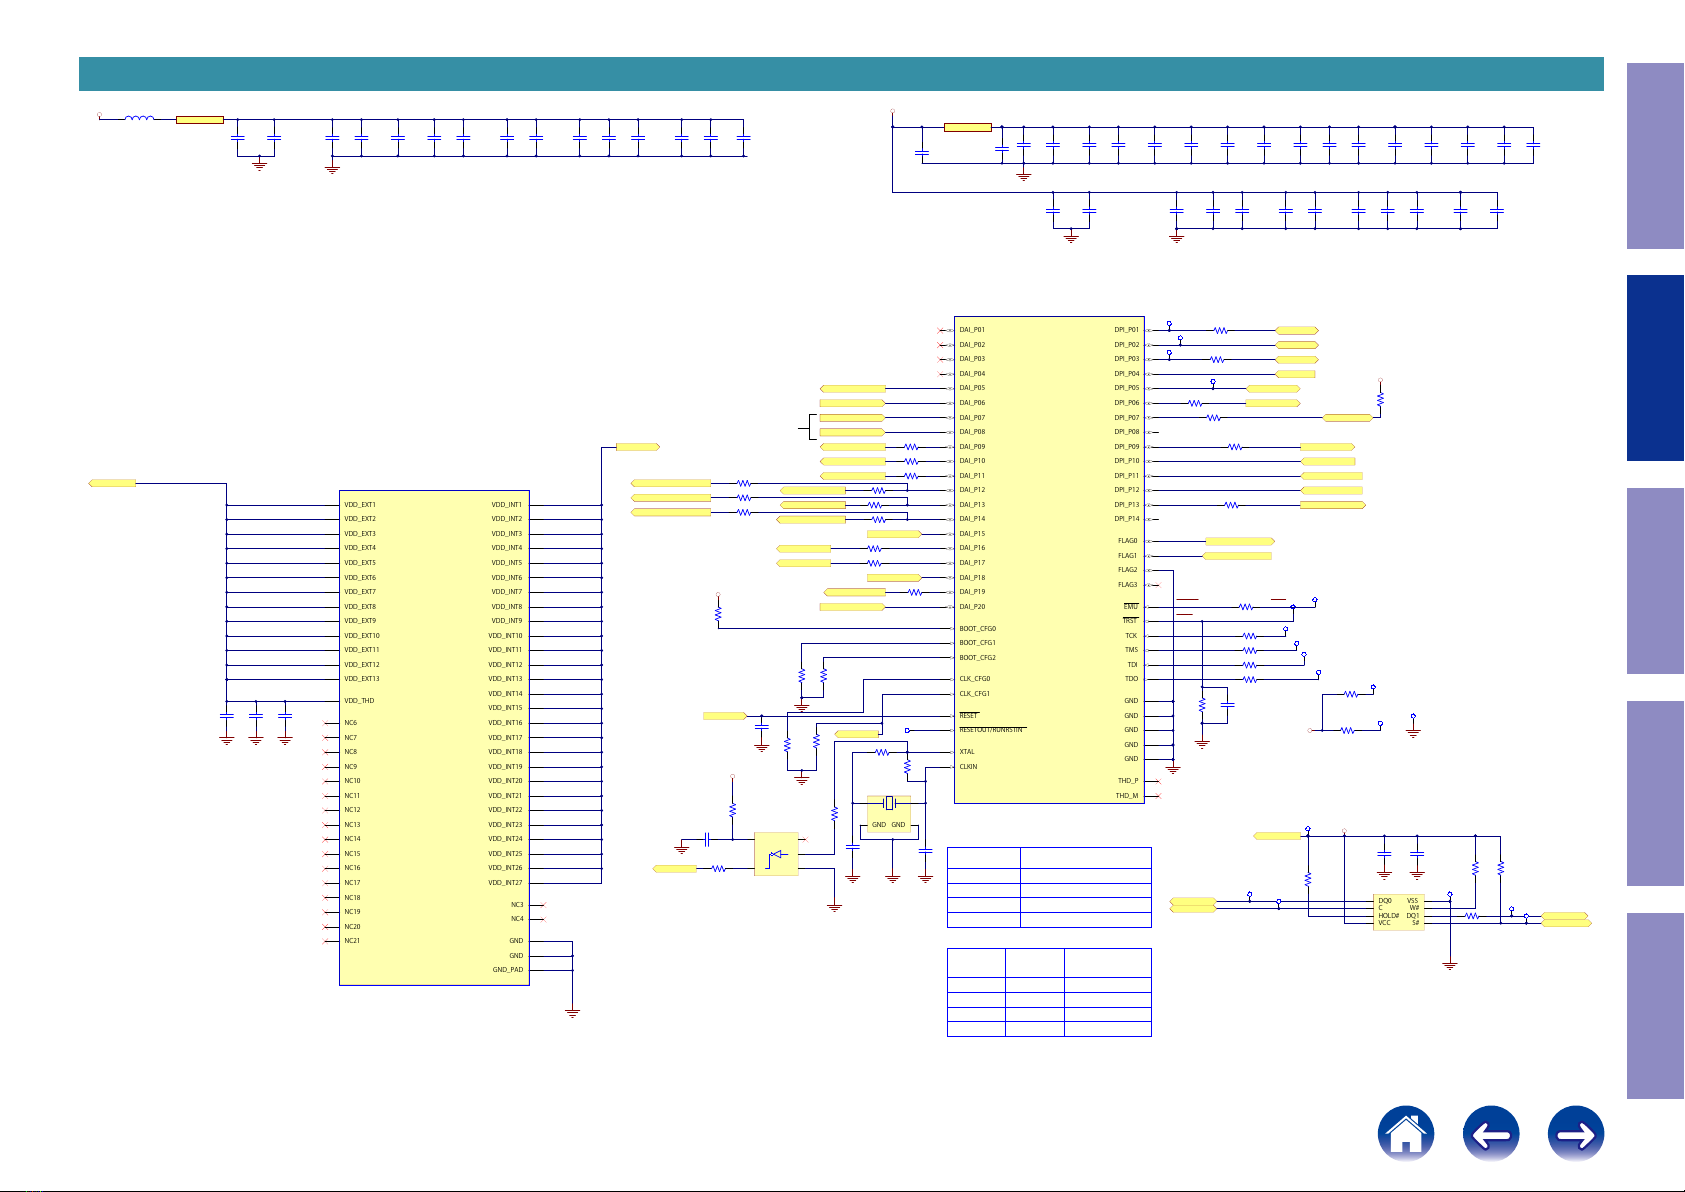
Task: Click the teal header bar at top
Action: click(841, 74)
